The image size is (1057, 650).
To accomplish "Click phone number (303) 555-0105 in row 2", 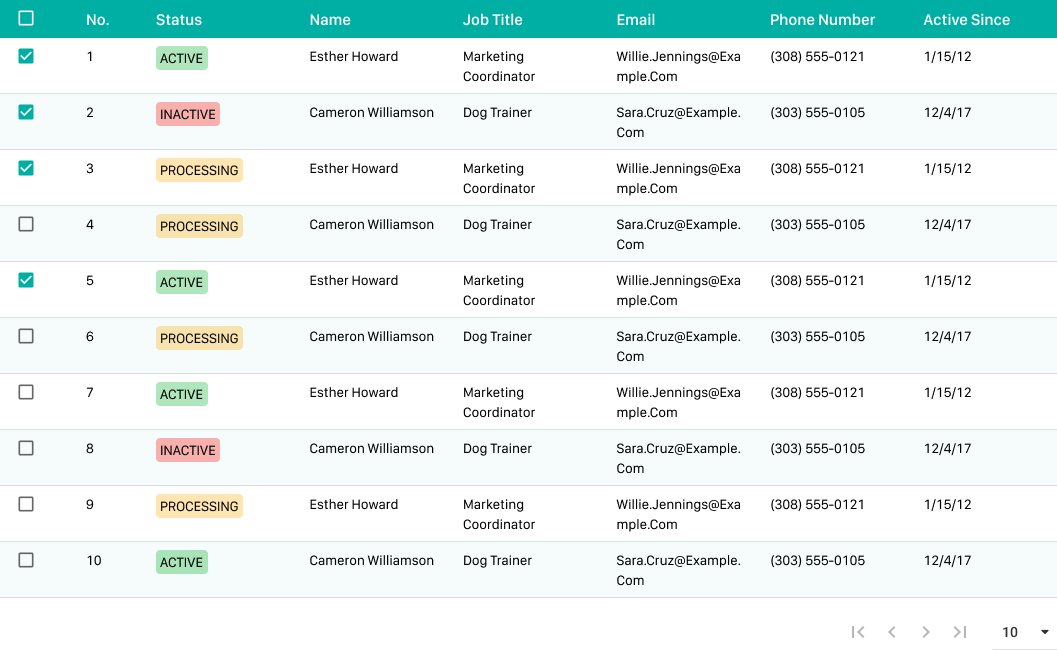I will point(817,113).
